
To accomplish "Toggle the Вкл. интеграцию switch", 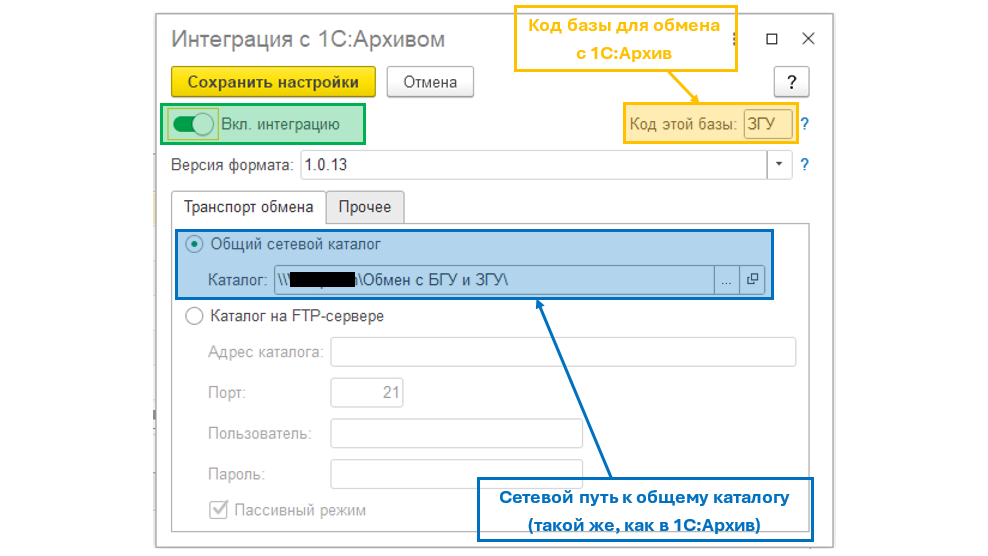I will click(193, 124).
